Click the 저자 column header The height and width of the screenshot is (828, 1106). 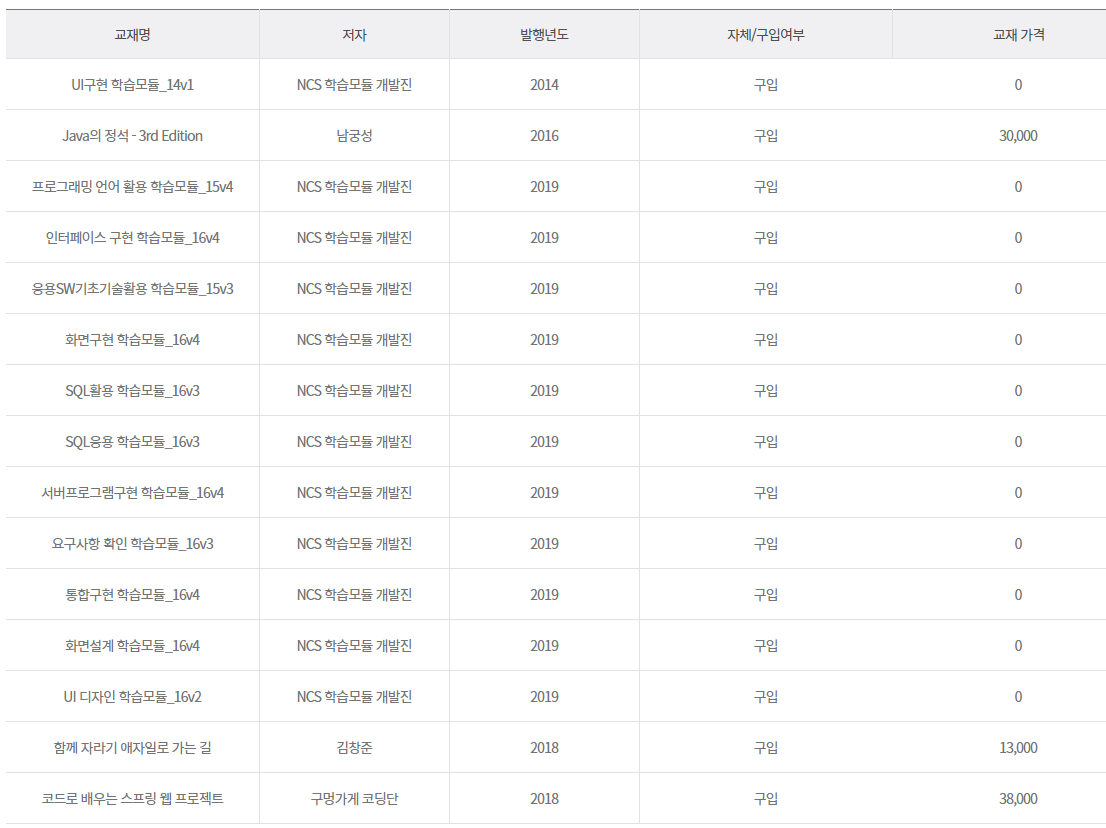pyautogui.click(x=354, y=34)
